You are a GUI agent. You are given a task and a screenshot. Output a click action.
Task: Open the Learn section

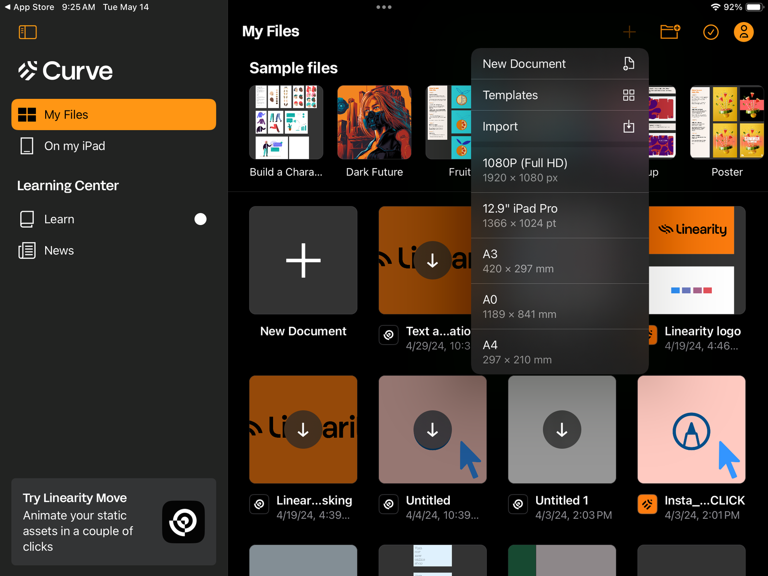coord(114,219)
